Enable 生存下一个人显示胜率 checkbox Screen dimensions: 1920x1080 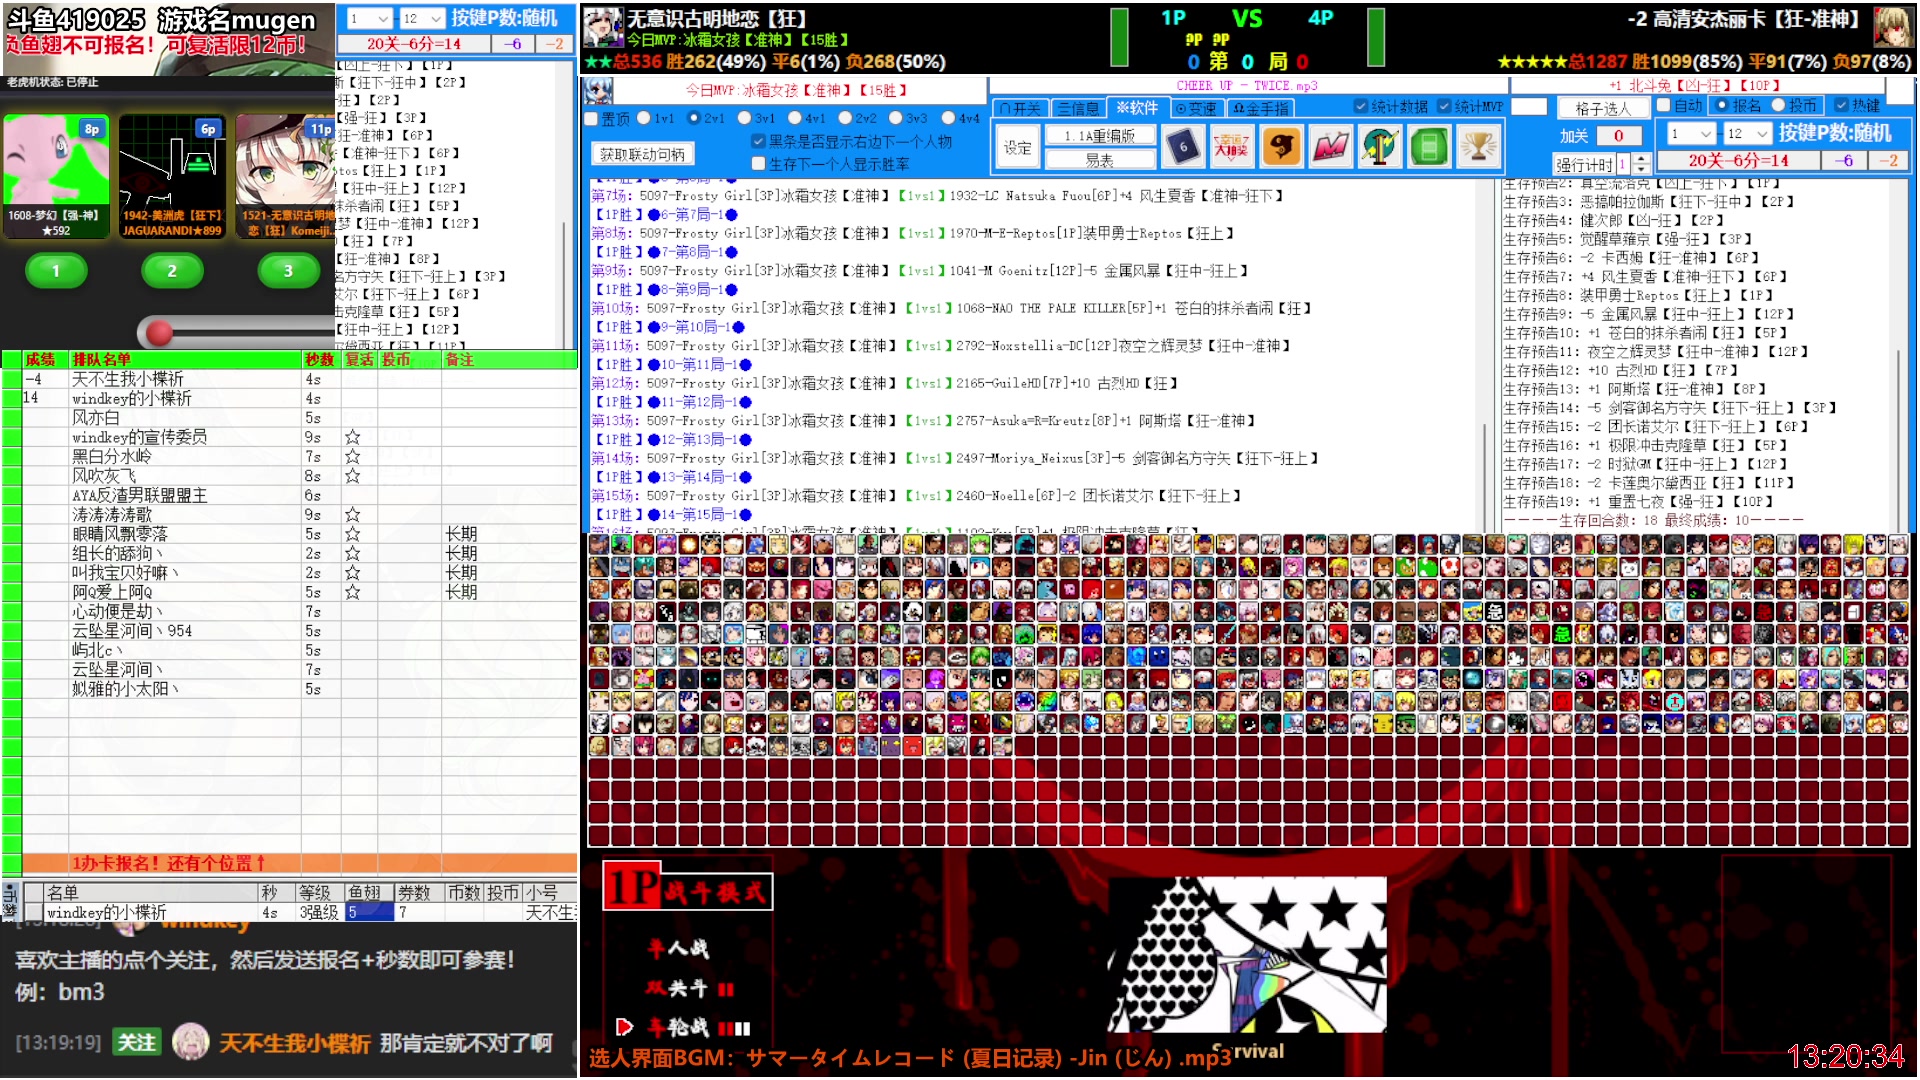point(758,163)
